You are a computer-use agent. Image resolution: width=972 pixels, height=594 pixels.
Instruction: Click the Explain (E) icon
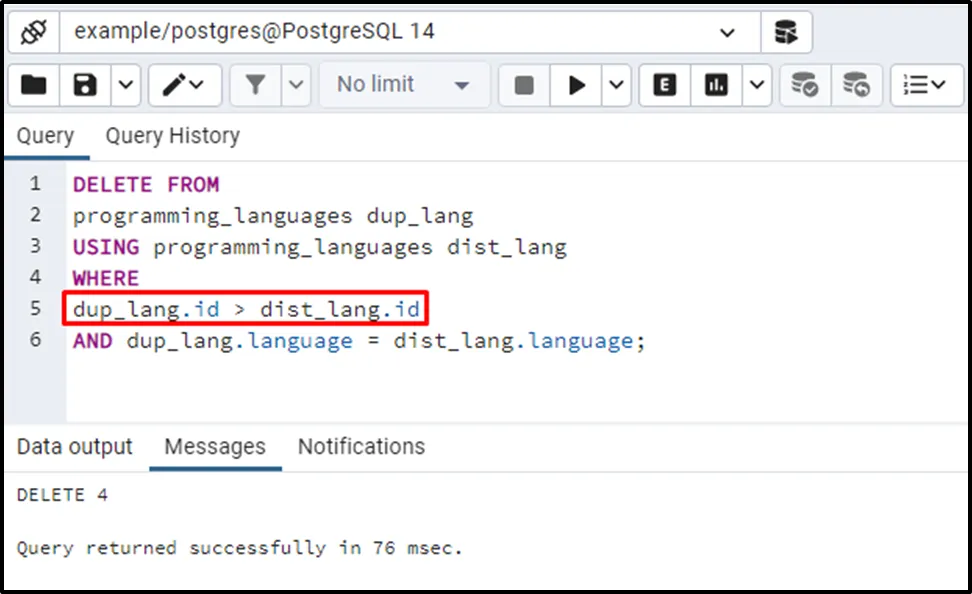click(663, 85)
